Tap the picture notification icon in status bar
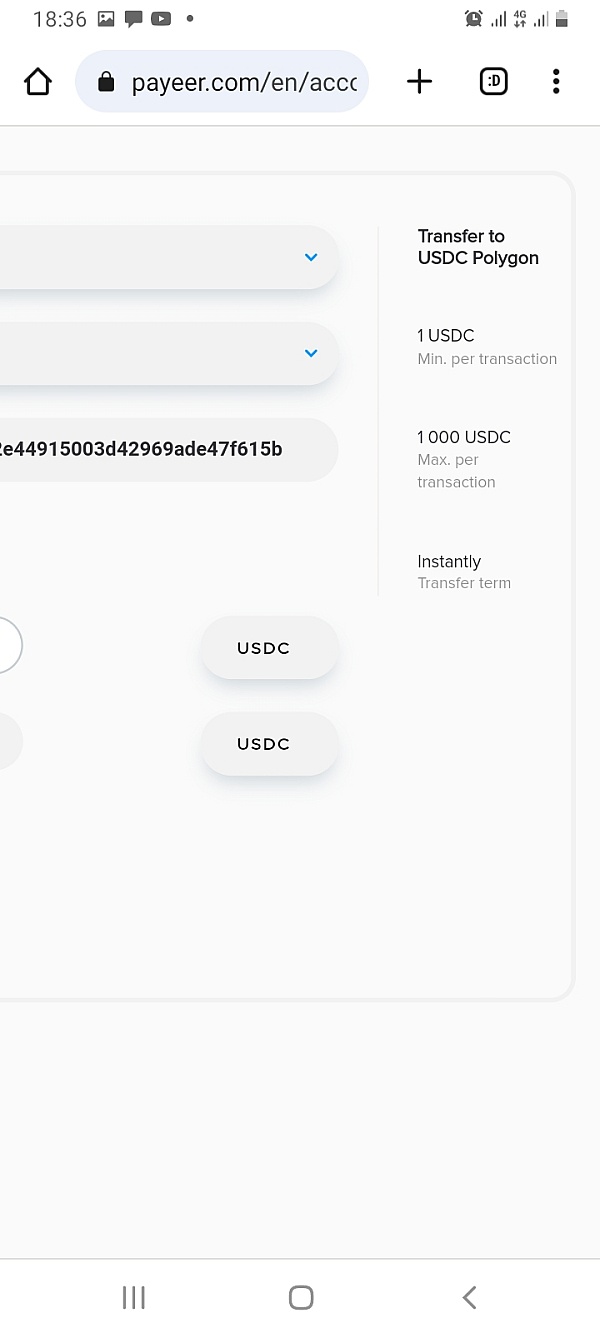 (107, 18)
